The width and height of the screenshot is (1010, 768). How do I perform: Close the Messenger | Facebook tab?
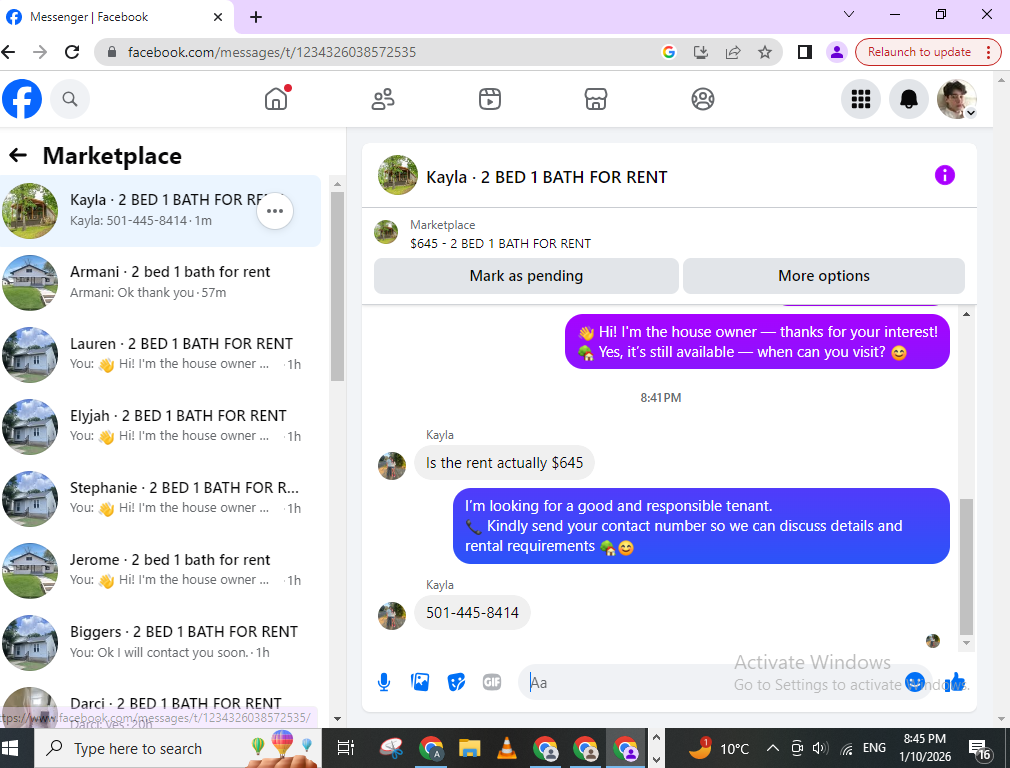click(218, 17)
